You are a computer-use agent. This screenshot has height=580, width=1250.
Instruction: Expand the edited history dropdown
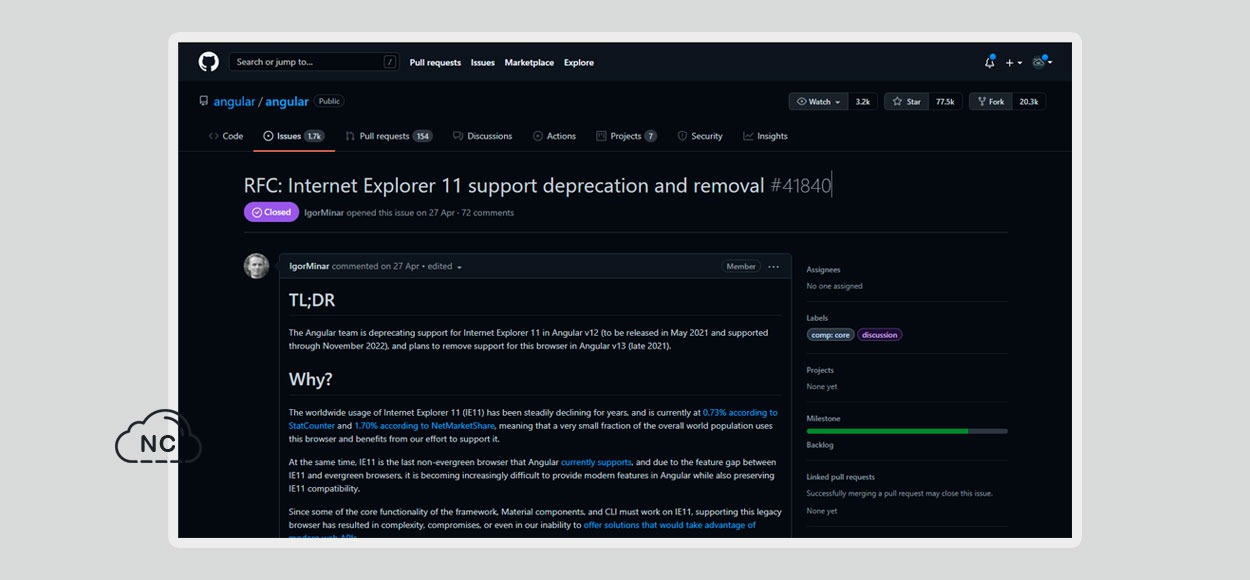click(445, 267)
